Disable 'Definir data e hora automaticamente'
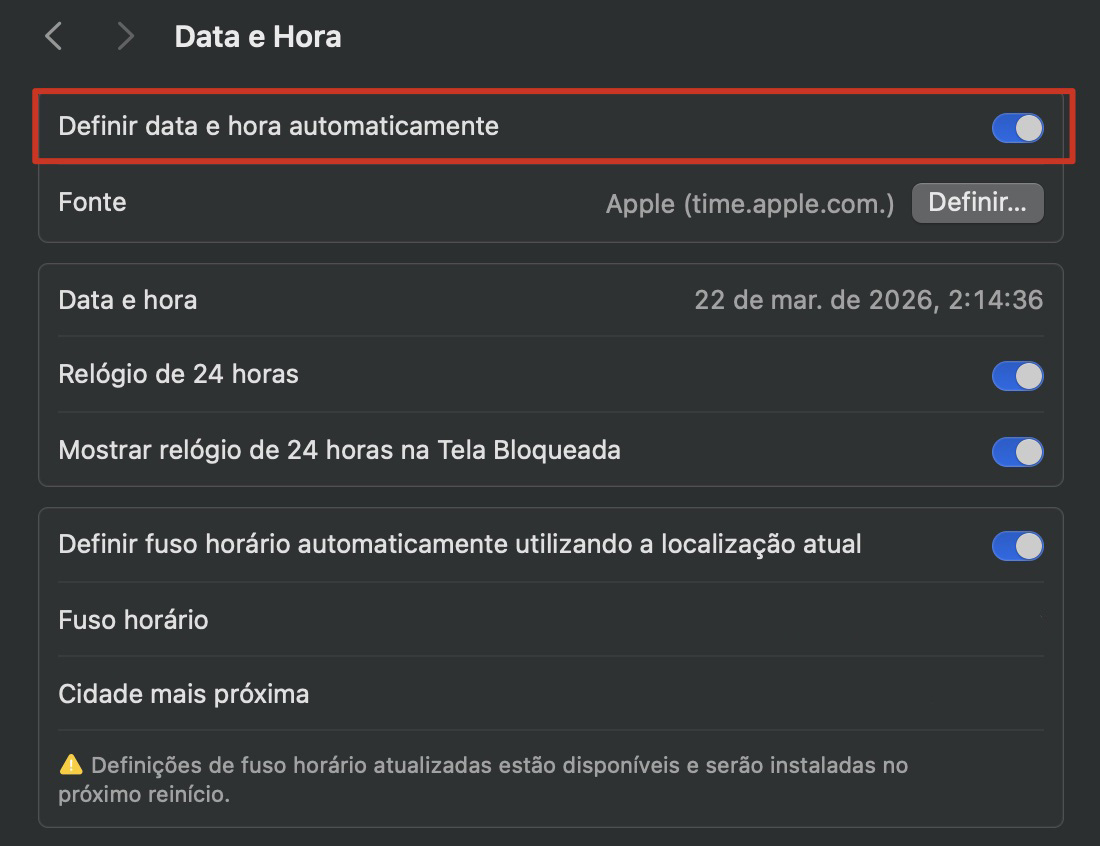Image resolution: width=1100 pixels, height=846 pixels. pyautogui.click(x=1017, y=128)
